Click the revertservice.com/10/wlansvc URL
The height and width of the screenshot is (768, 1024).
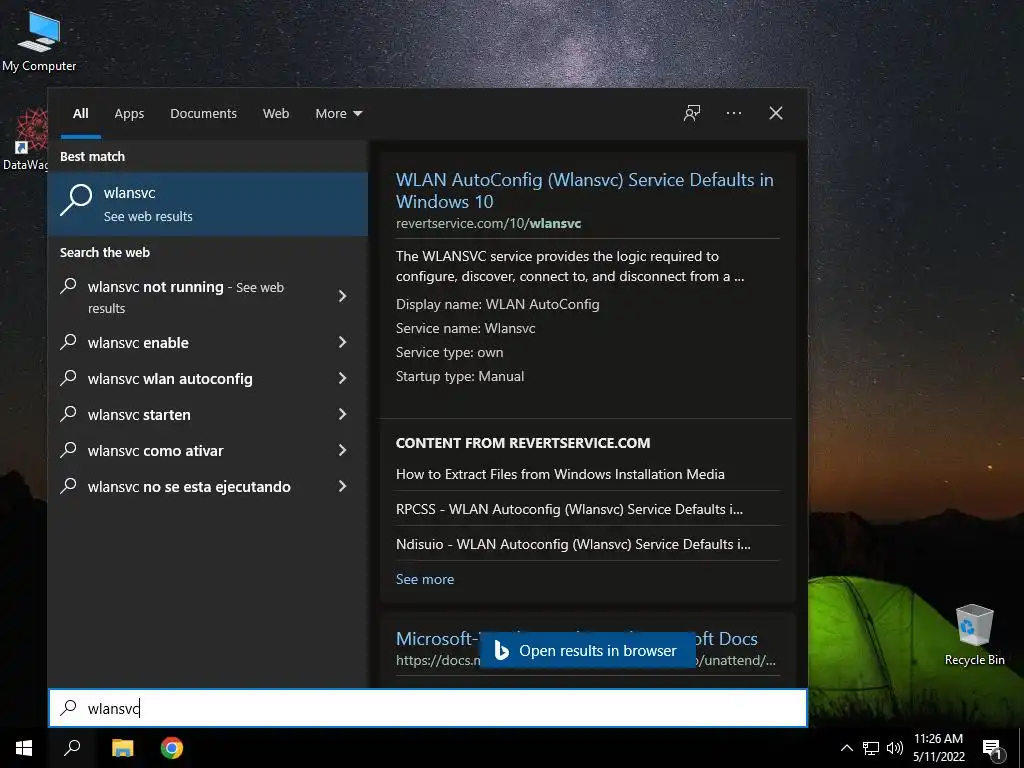[x=488, y=223]
